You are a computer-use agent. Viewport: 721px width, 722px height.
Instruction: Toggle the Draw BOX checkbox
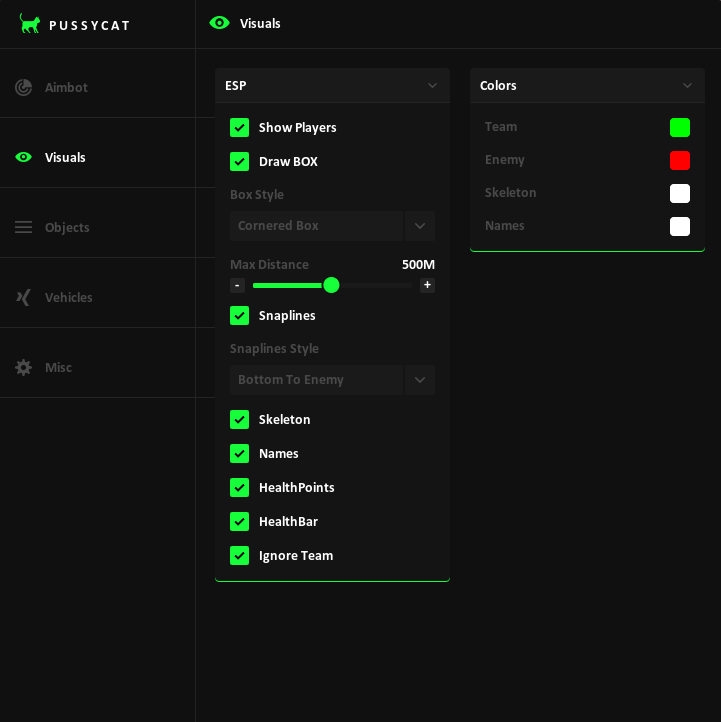pos(240,161)
